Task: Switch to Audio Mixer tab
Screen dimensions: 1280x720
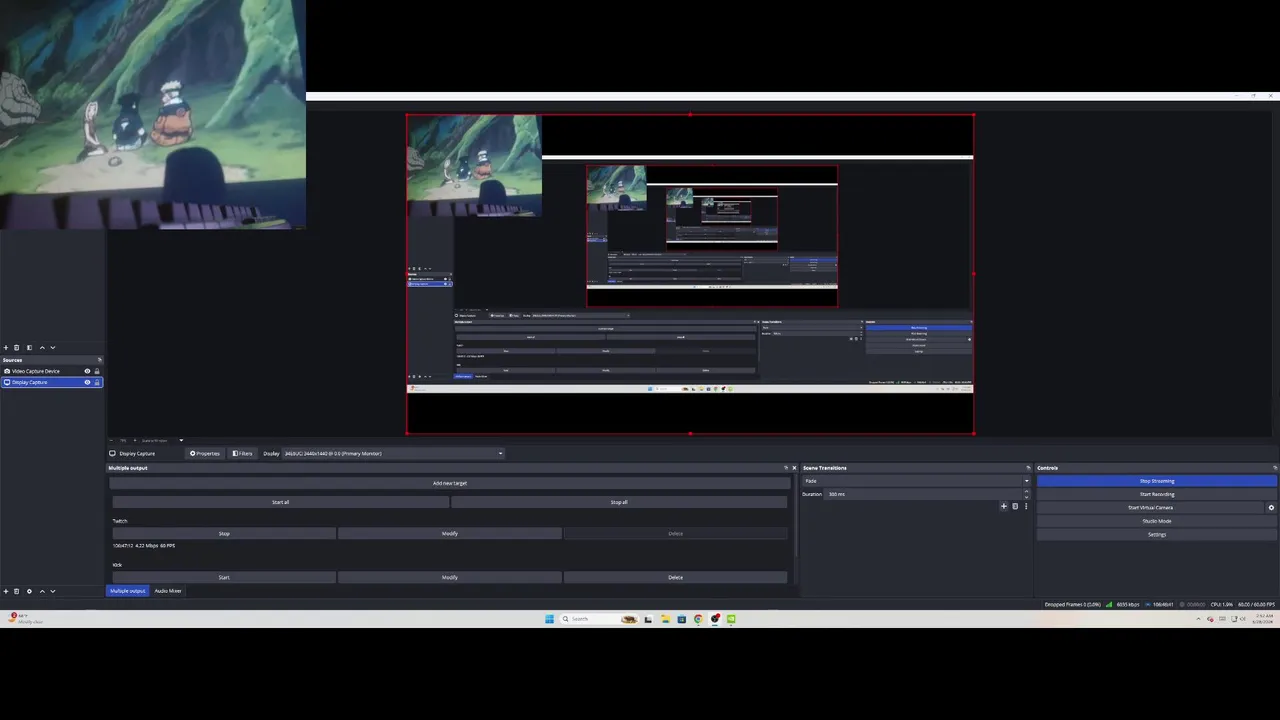Action: [x=168, y=591]
